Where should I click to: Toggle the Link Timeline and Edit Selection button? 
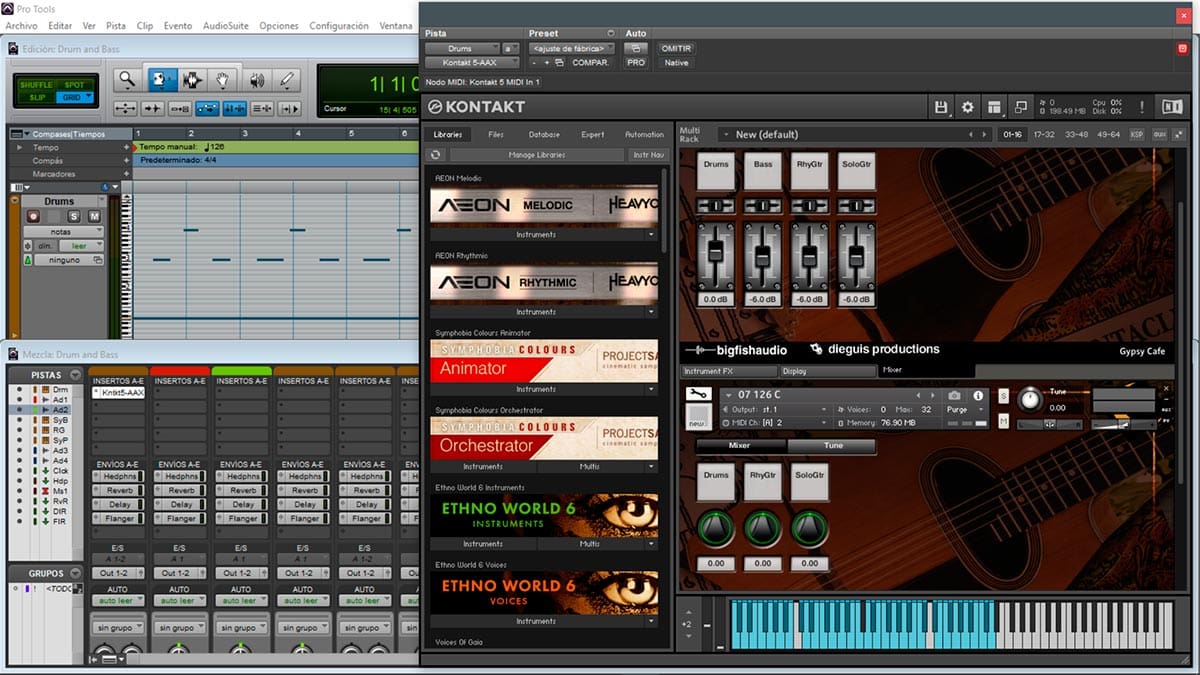pyautogui.click(x=234, y=108)
